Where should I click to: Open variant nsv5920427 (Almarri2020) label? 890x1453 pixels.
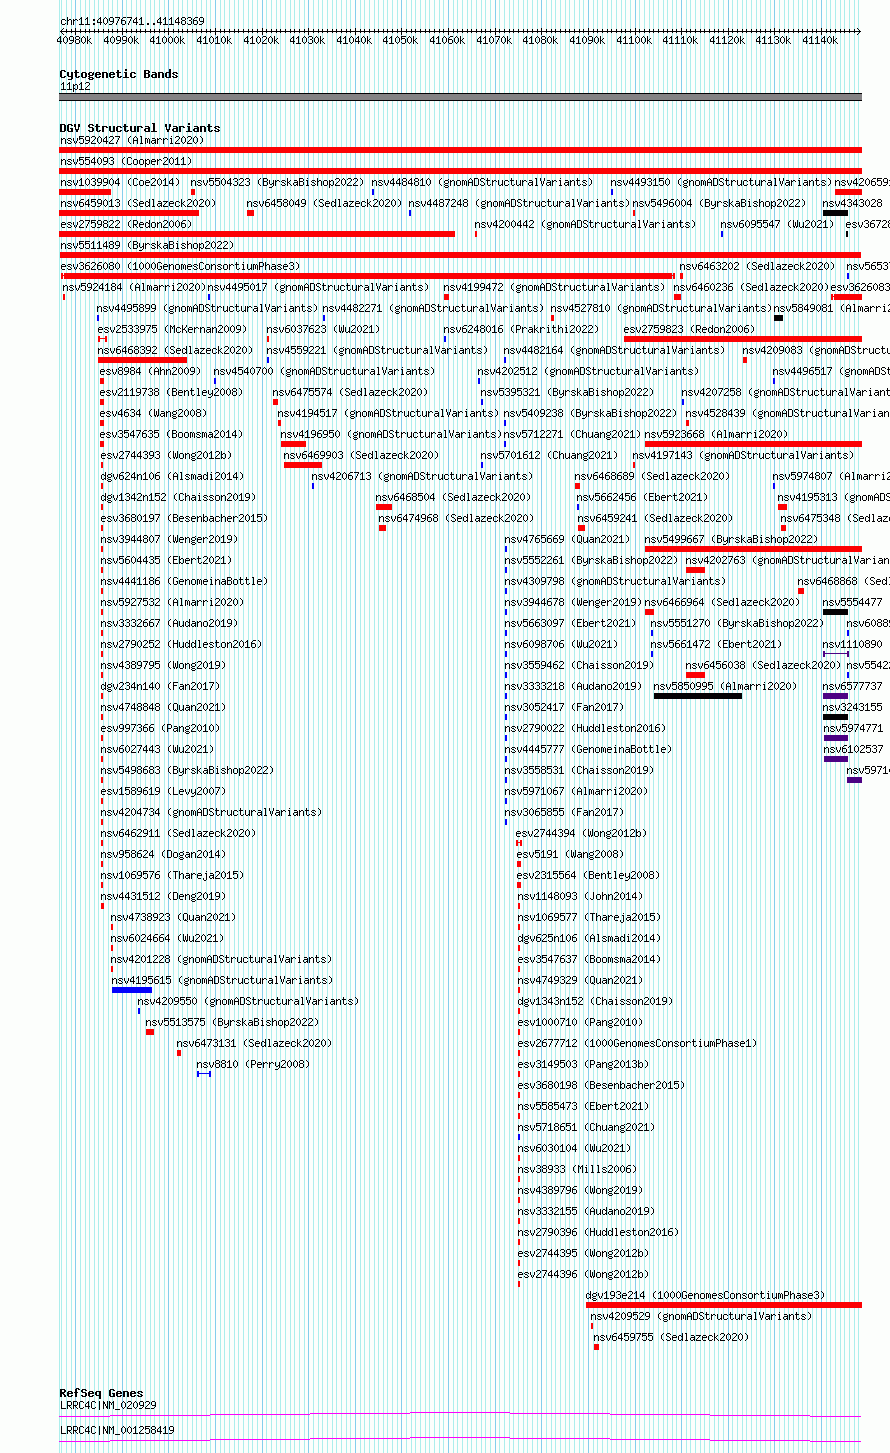pyautogui.click(x=131, y=140)
